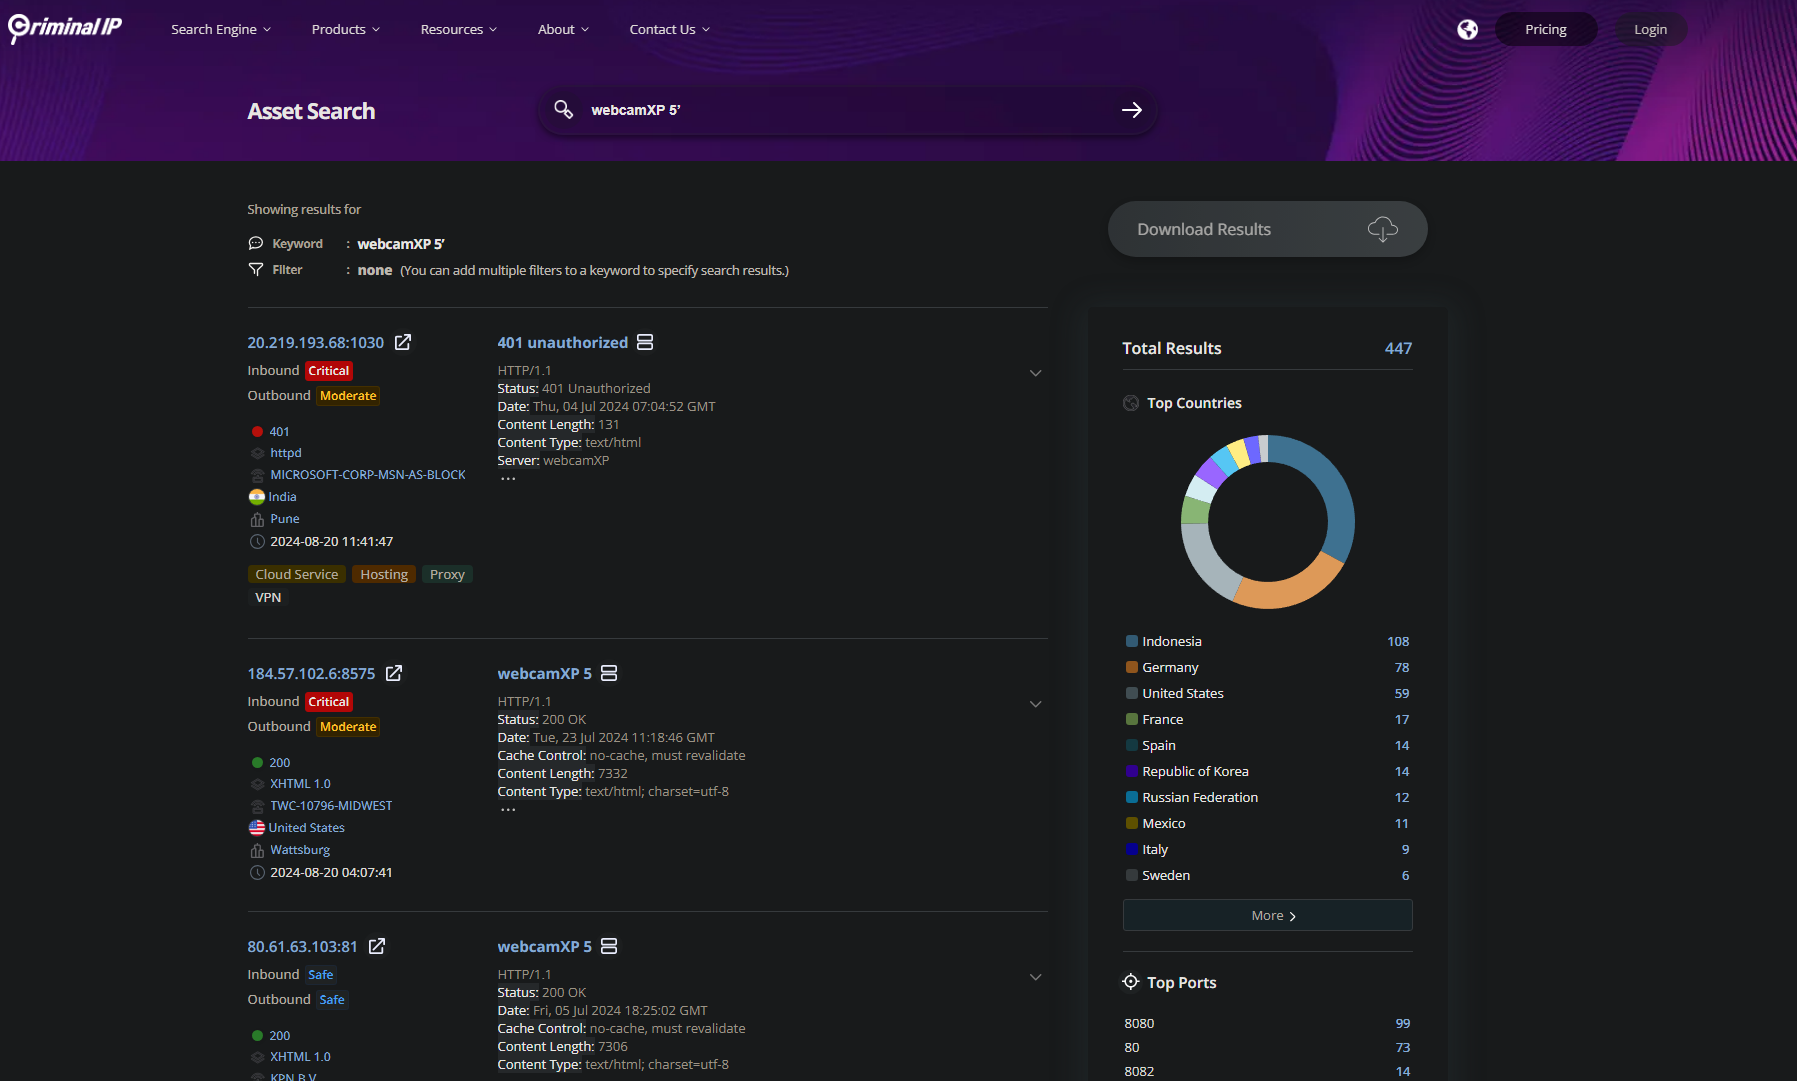
Task: Click the globe language icon
Action: [x=1467, y=30]
